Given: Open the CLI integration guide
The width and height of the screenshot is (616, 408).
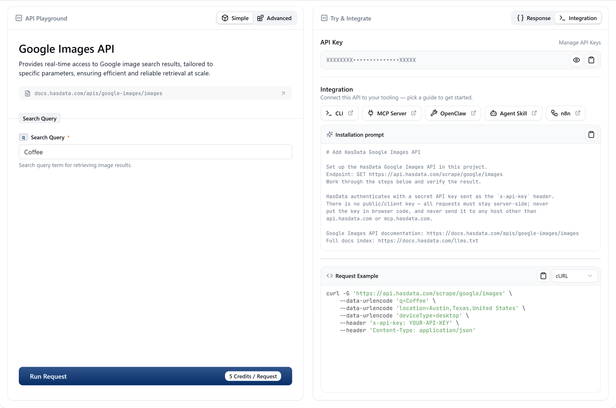Looking at the screenshot, I should point(339,113).
